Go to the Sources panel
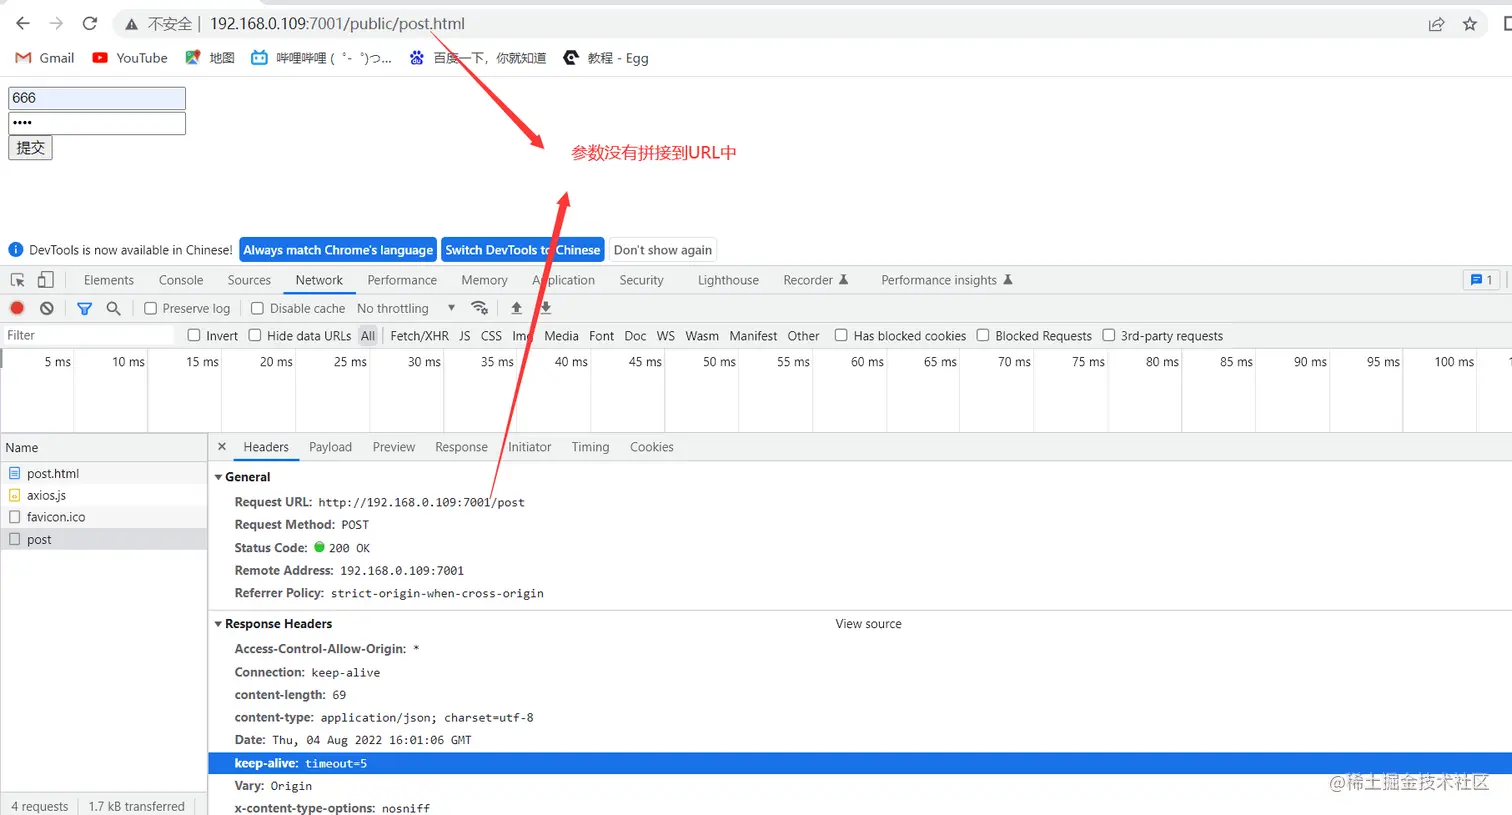 click(249, 280)
